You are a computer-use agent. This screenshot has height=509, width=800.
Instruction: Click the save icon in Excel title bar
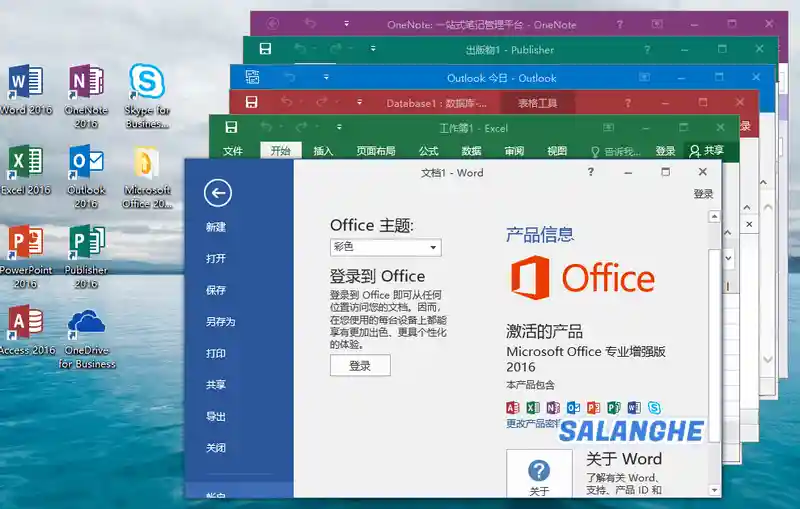pos(231,127)
